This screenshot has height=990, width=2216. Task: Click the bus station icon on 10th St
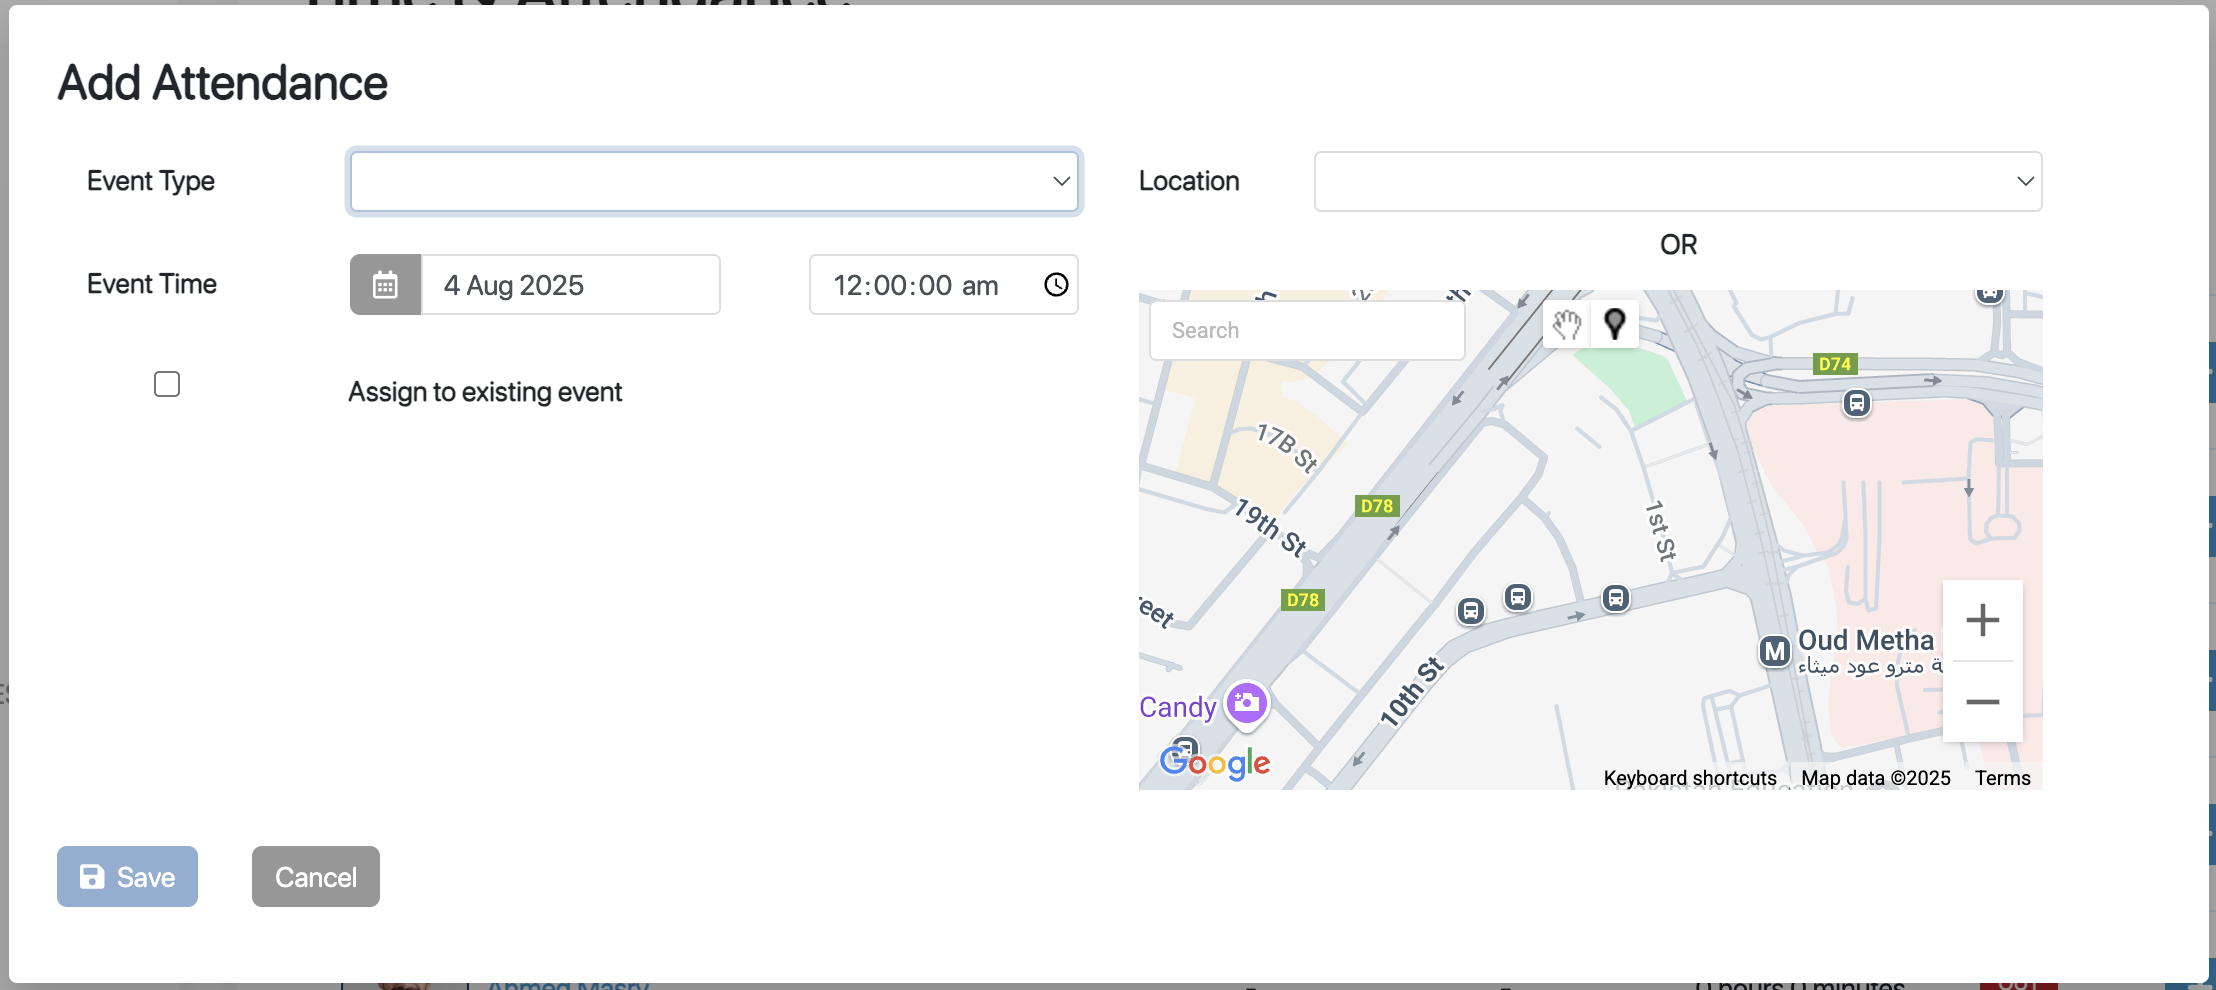point(1470,610)
